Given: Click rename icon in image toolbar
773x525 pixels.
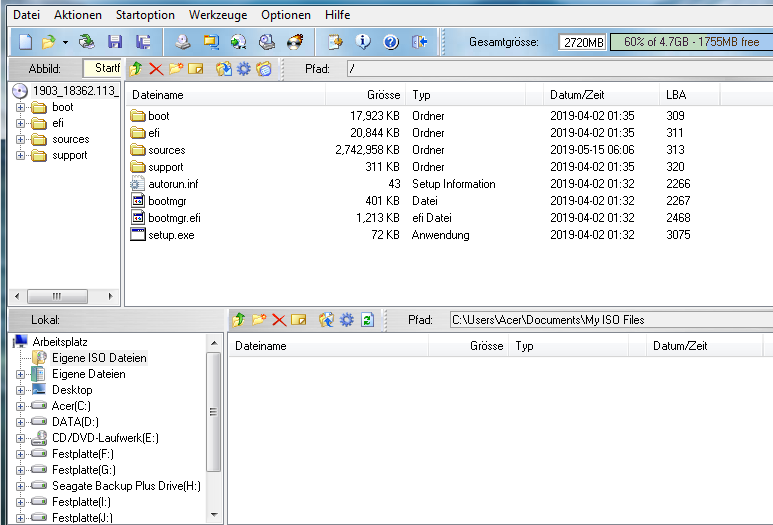Looking at the screenshot, I should (196, 69).
